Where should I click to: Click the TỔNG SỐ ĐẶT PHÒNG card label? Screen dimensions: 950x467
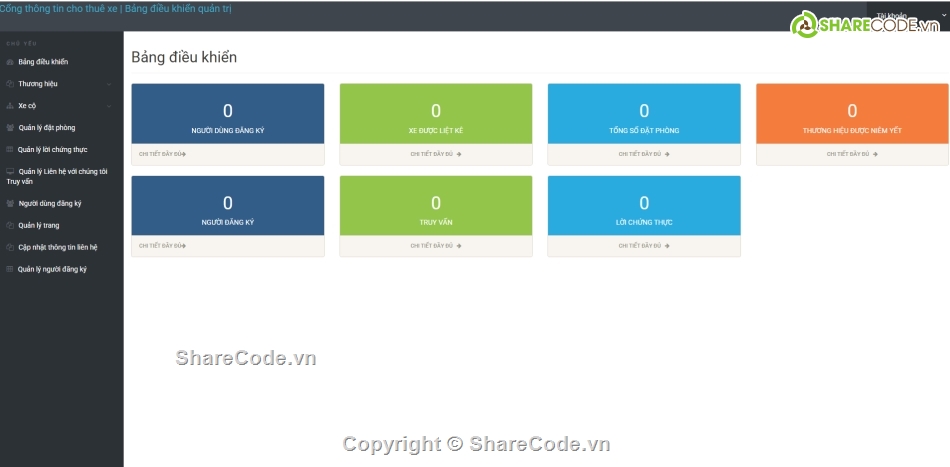[644, 131]
